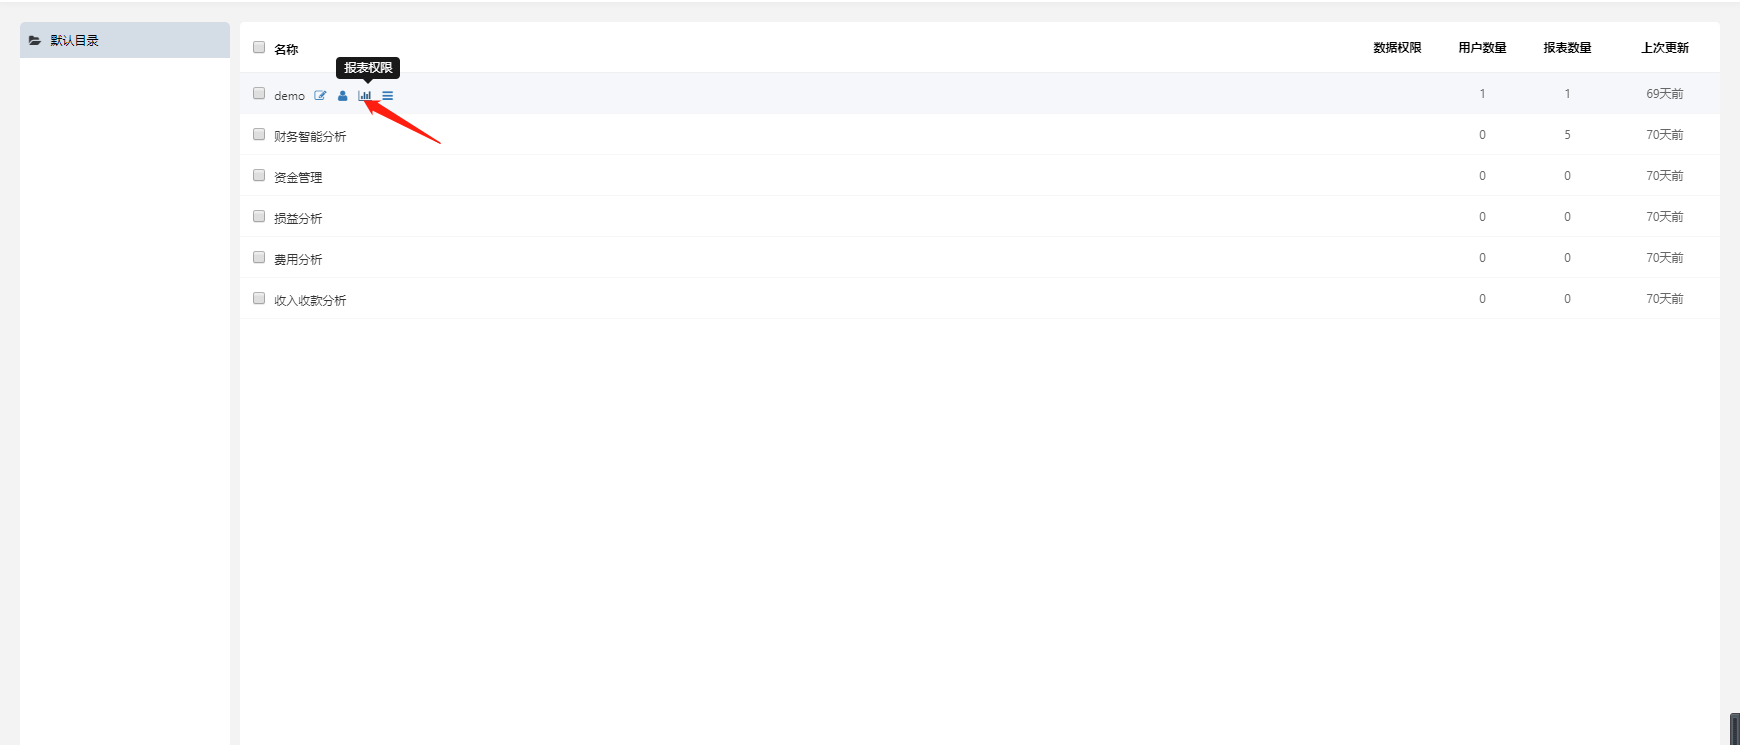This screenshot has width=1740, height=745.
Task: Tick the checkbox for 资金管理
Action: point(259,175)
